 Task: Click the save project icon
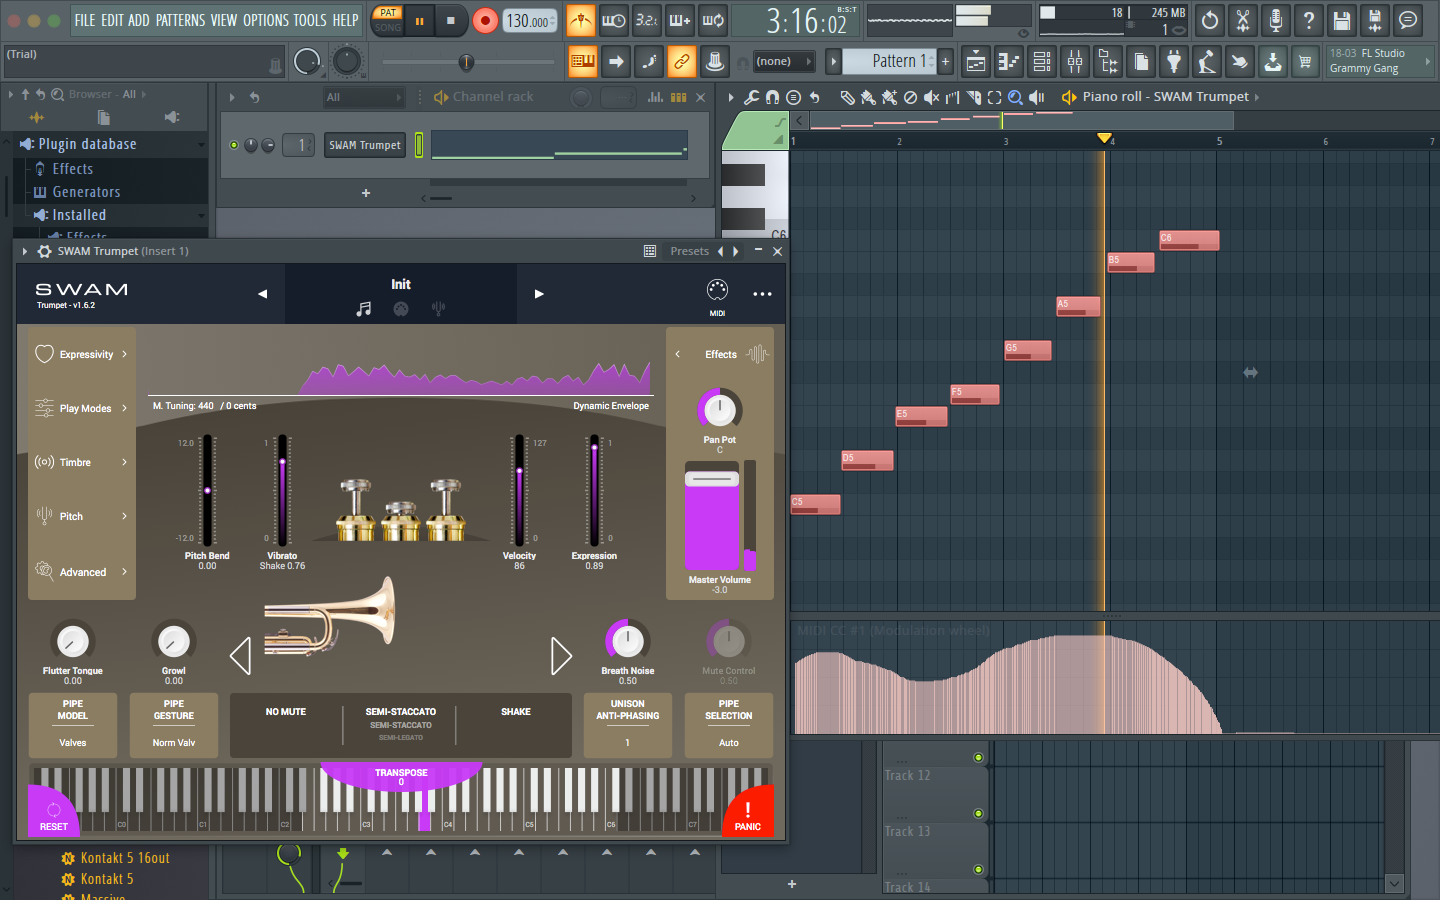[x=1342, y=20]
